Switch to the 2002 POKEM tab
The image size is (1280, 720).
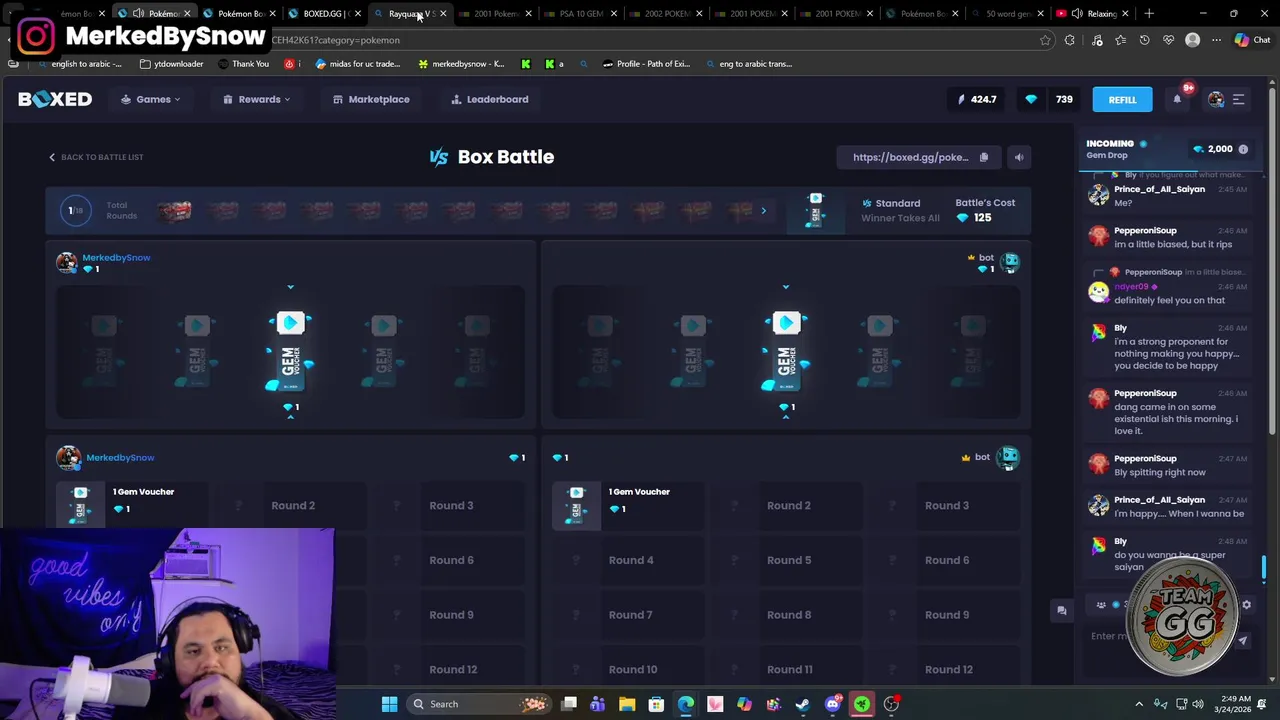pyautogui.click(x=666, y=13)
